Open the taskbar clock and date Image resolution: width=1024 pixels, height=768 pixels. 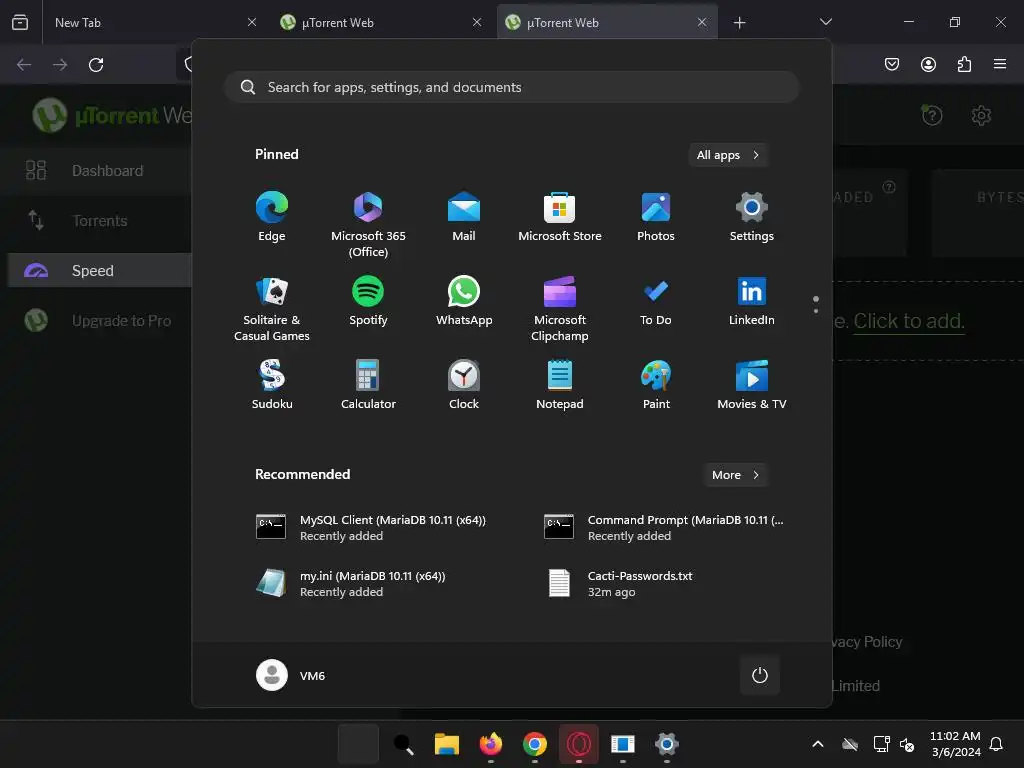click(x=955, y=744)
